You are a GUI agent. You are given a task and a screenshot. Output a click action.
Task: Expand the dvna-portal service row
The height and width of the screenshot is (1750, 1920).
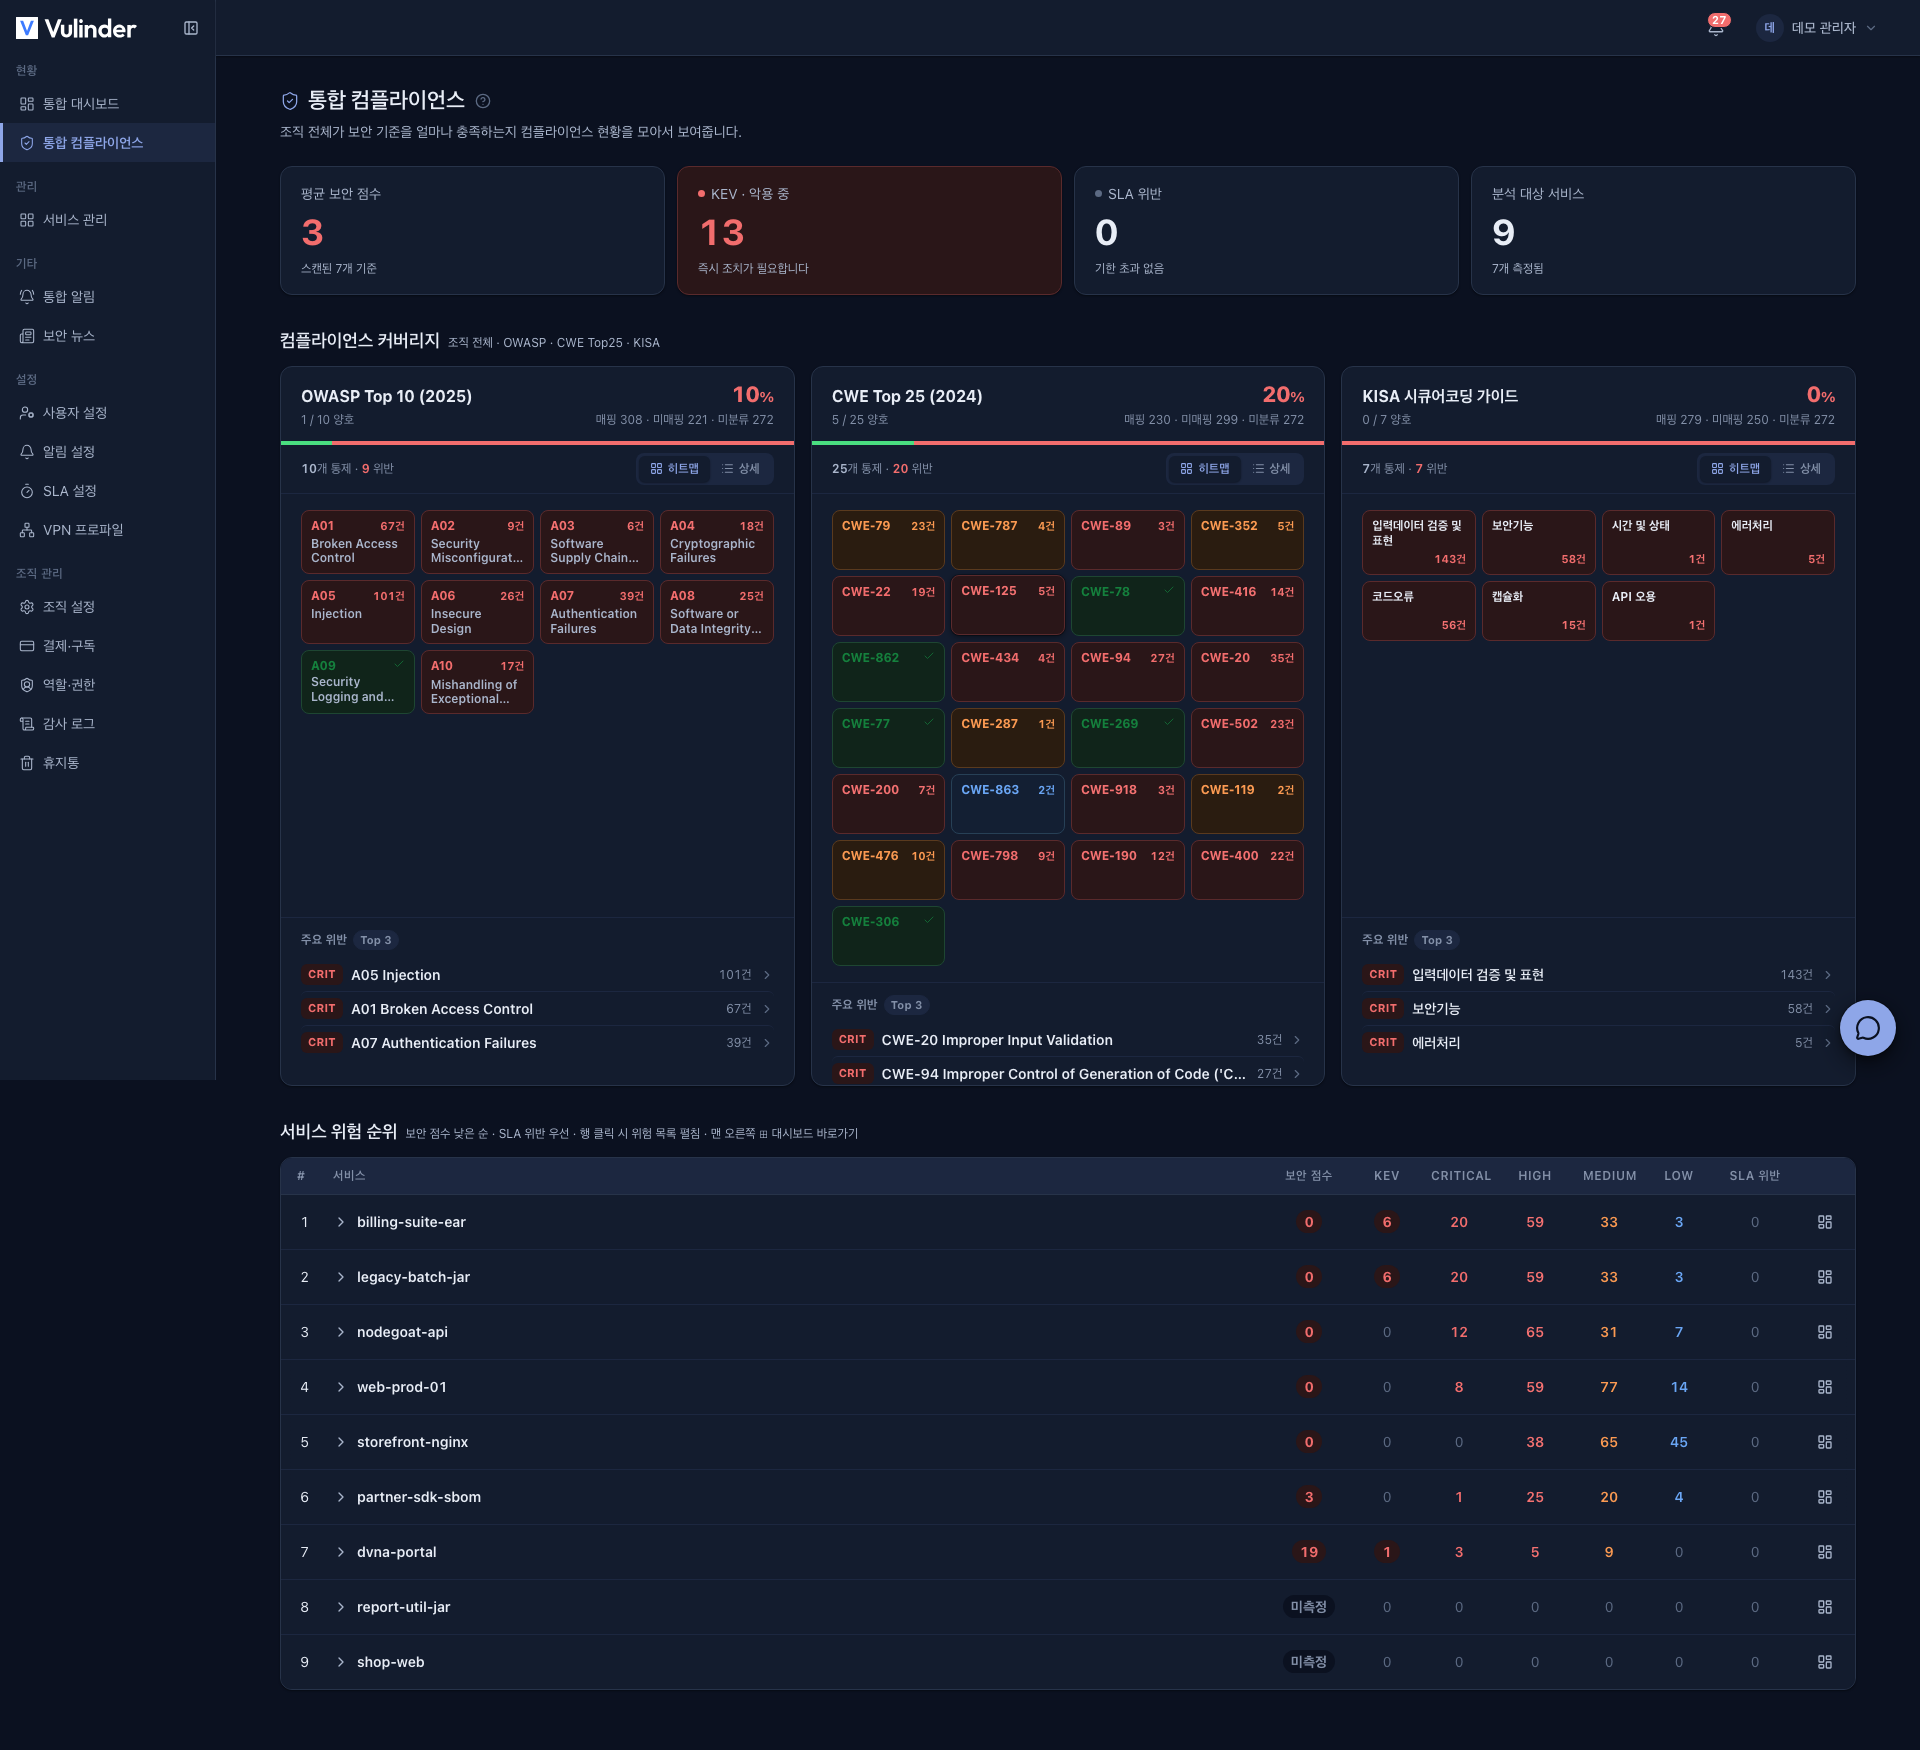pyautogui.click(x=341, y=1552)
